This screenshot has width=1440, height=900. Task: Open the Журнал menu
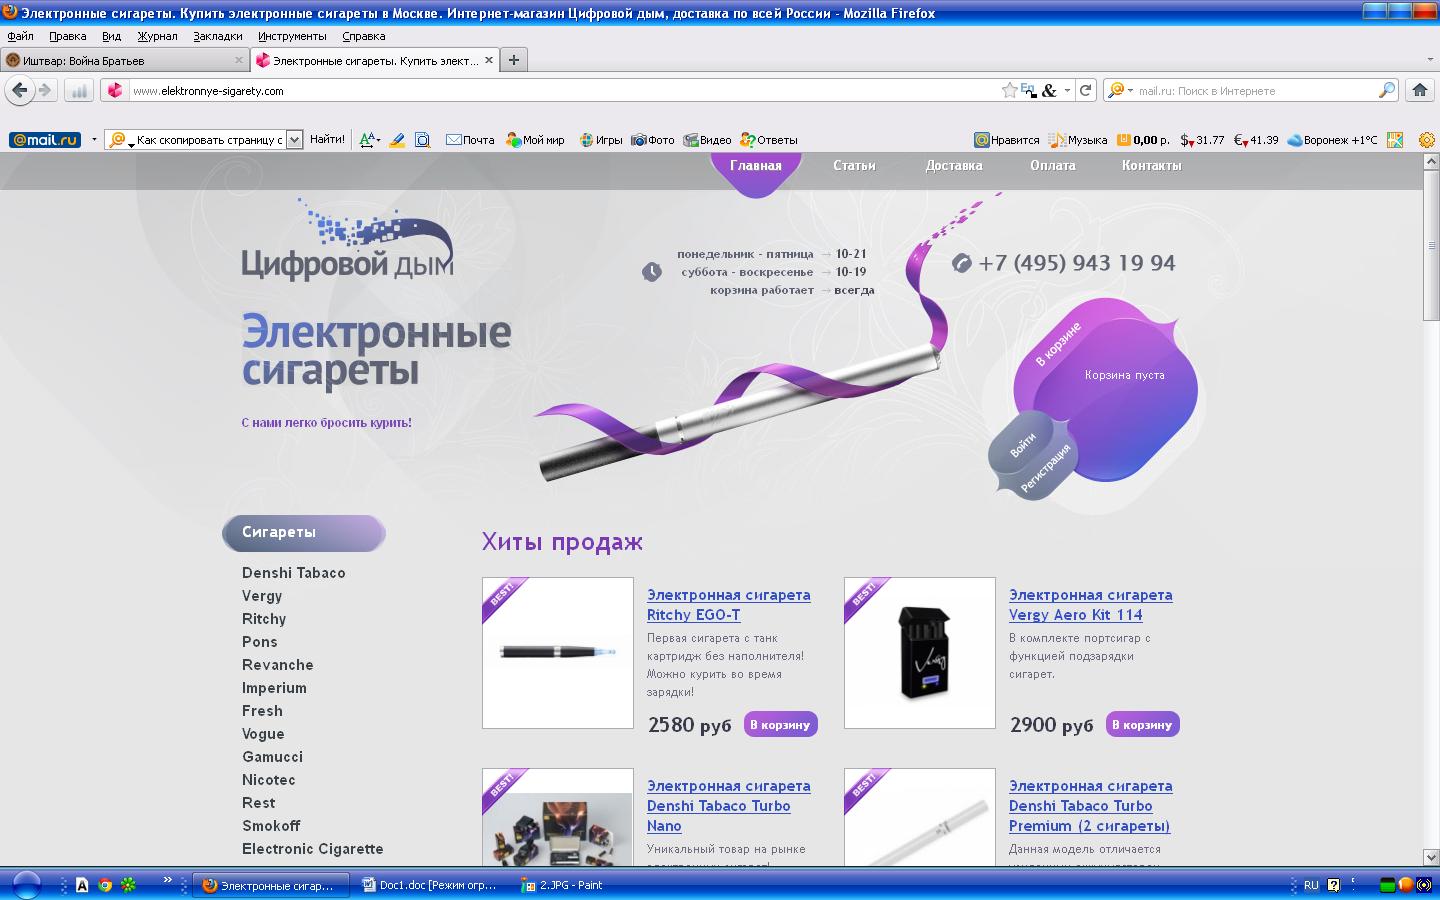pos(157,36)
